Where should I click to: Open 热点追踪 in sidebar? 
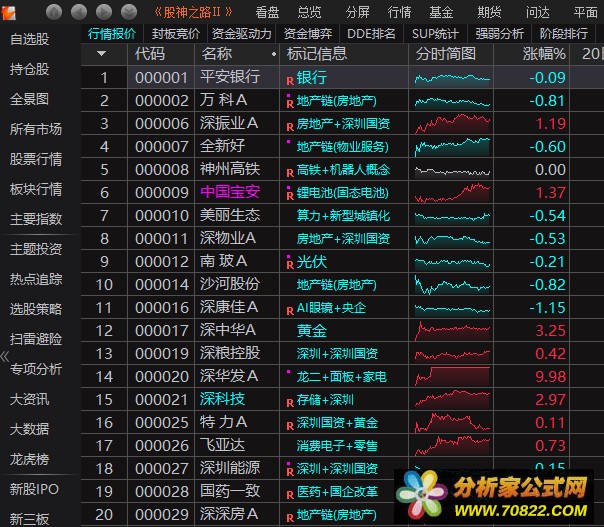(36, 279)
